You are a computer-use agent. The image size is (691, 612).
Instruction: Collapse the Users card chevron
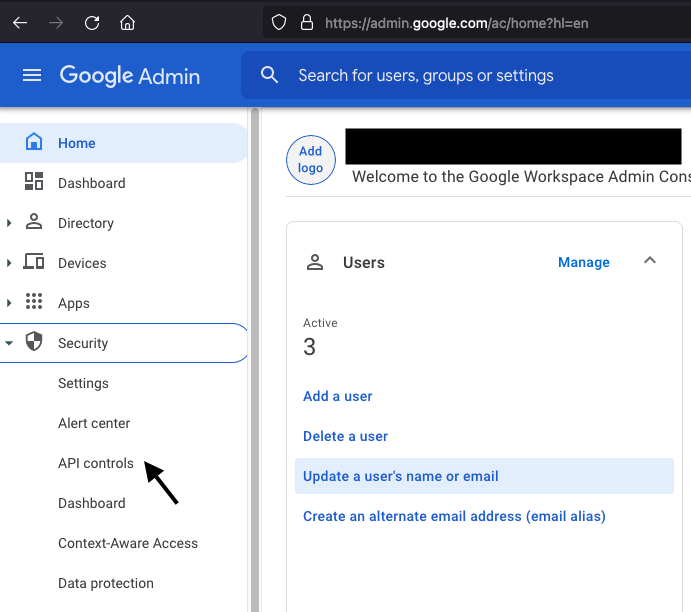click(x=650, y=260)
